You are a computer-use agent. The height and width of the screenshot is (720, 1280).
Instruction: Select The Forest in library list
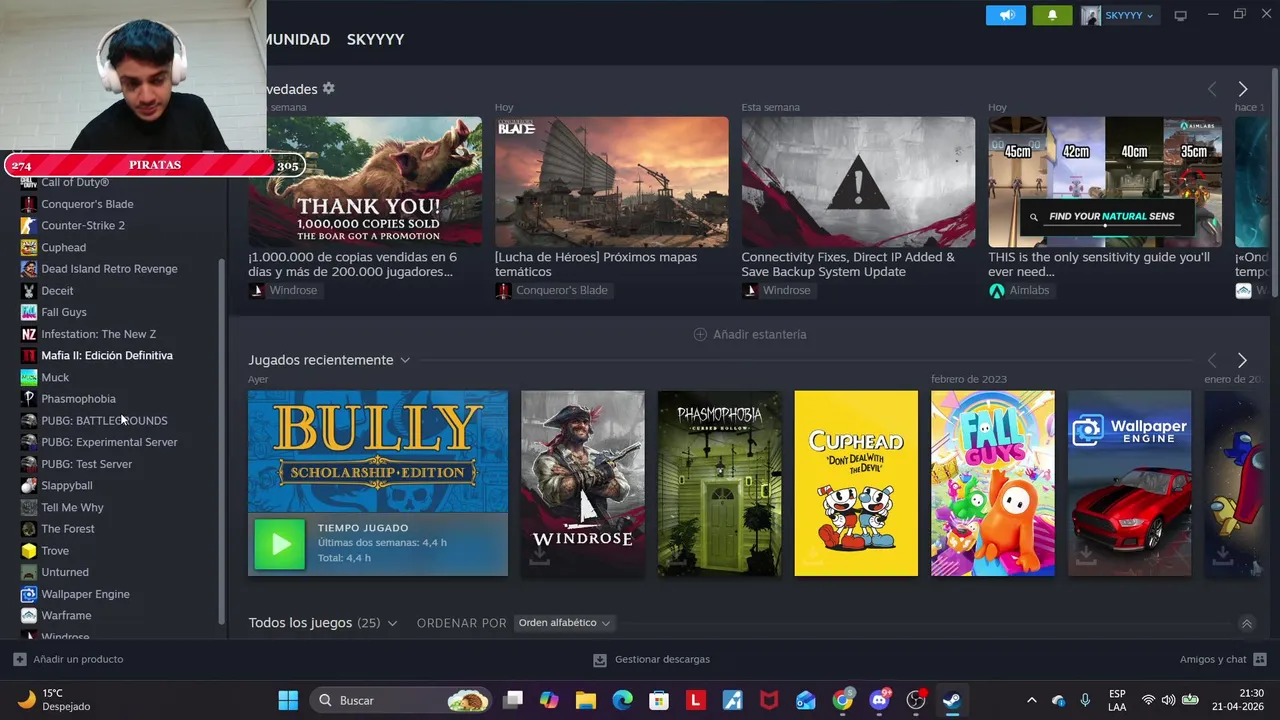pyautogui.click(x=68, y=529)
